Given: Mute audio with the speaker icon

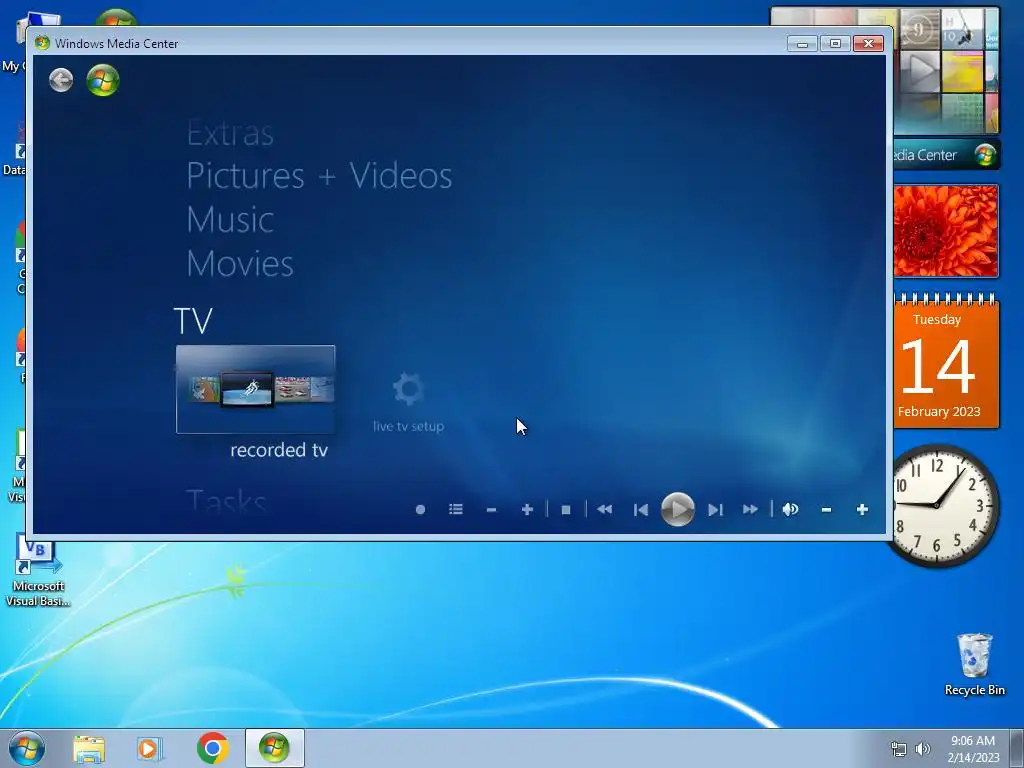Looking at the screenshot, I should point(790,509).
